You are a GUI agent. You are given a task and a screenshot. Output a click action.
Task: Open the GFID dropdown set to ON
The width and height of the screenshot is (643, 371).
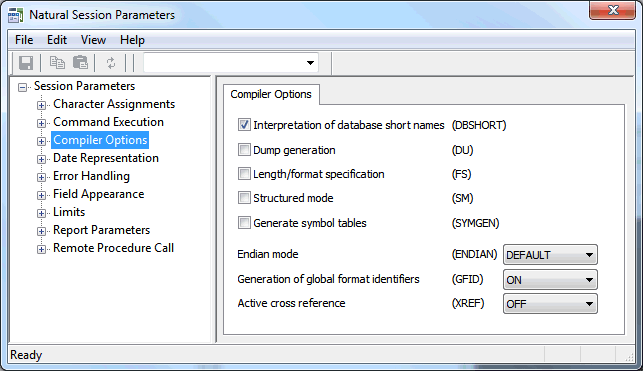tap(550, 280)
